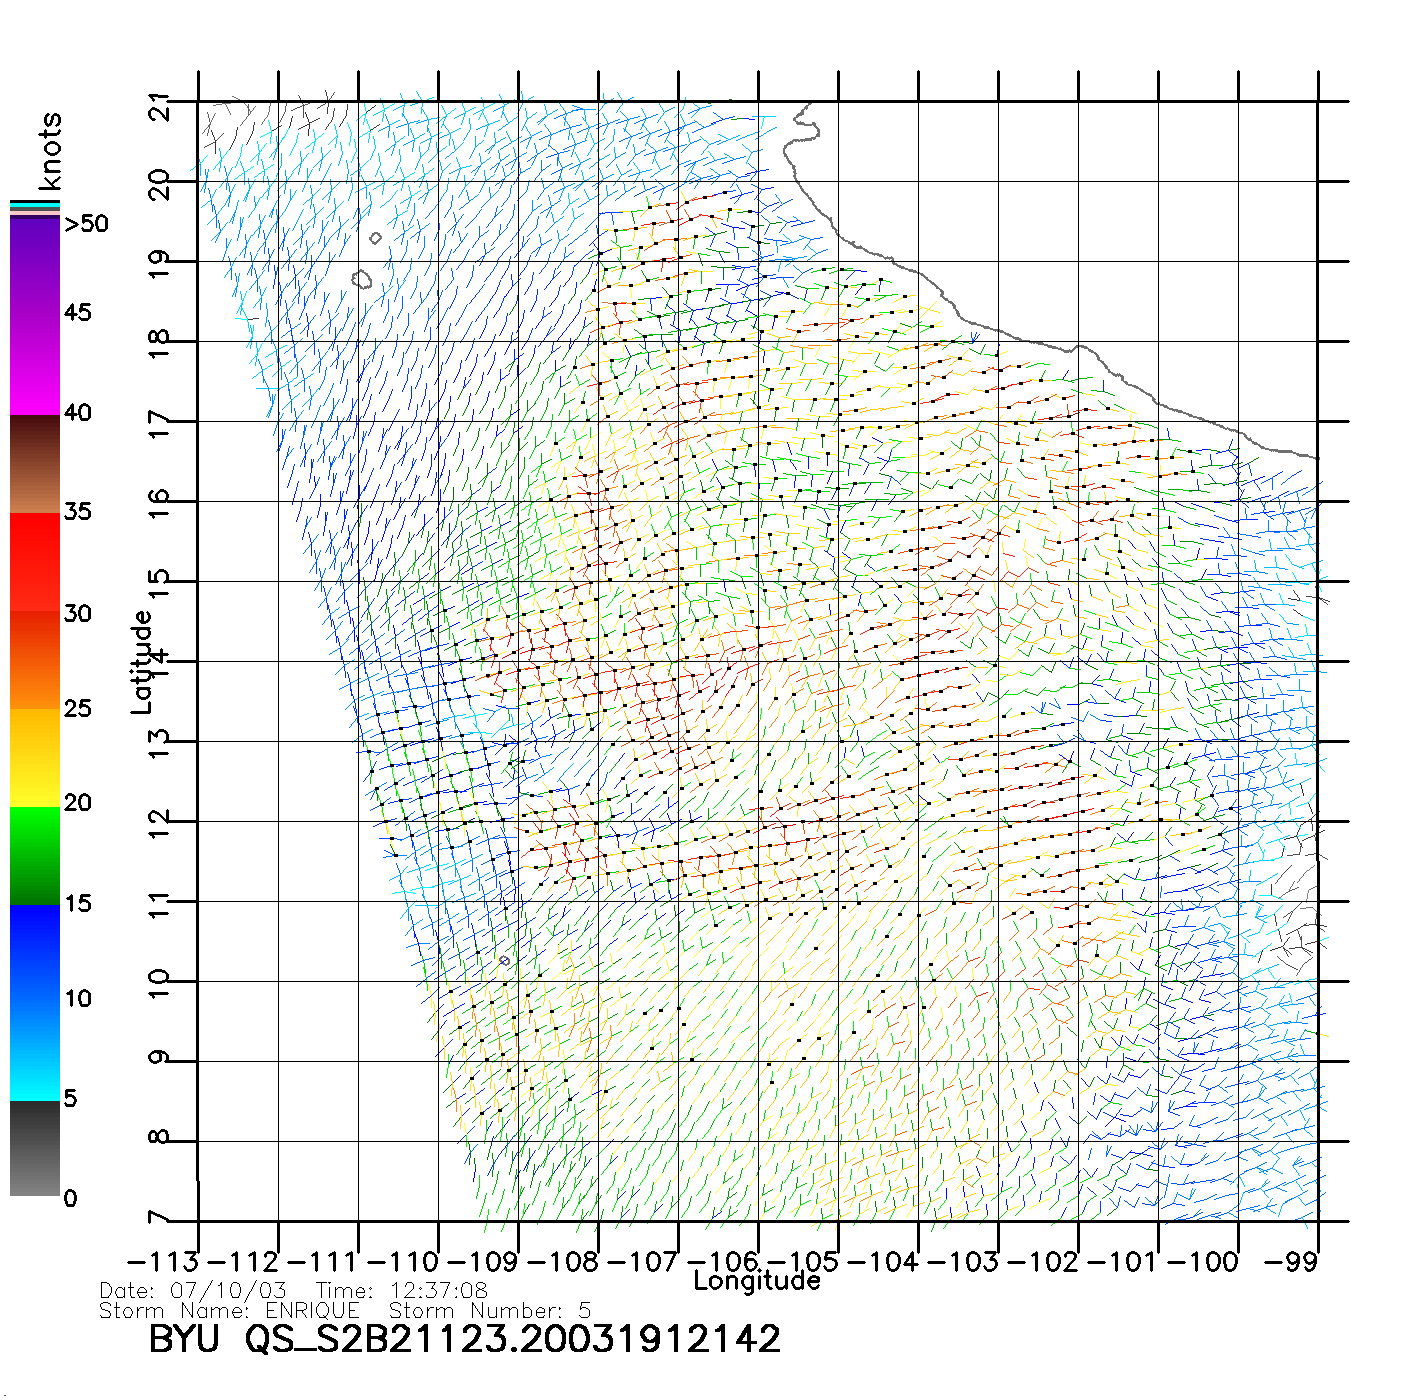Click the '>50' legend label
The width and height of the screenshot is (1420, 1400).
coord(86,224)
